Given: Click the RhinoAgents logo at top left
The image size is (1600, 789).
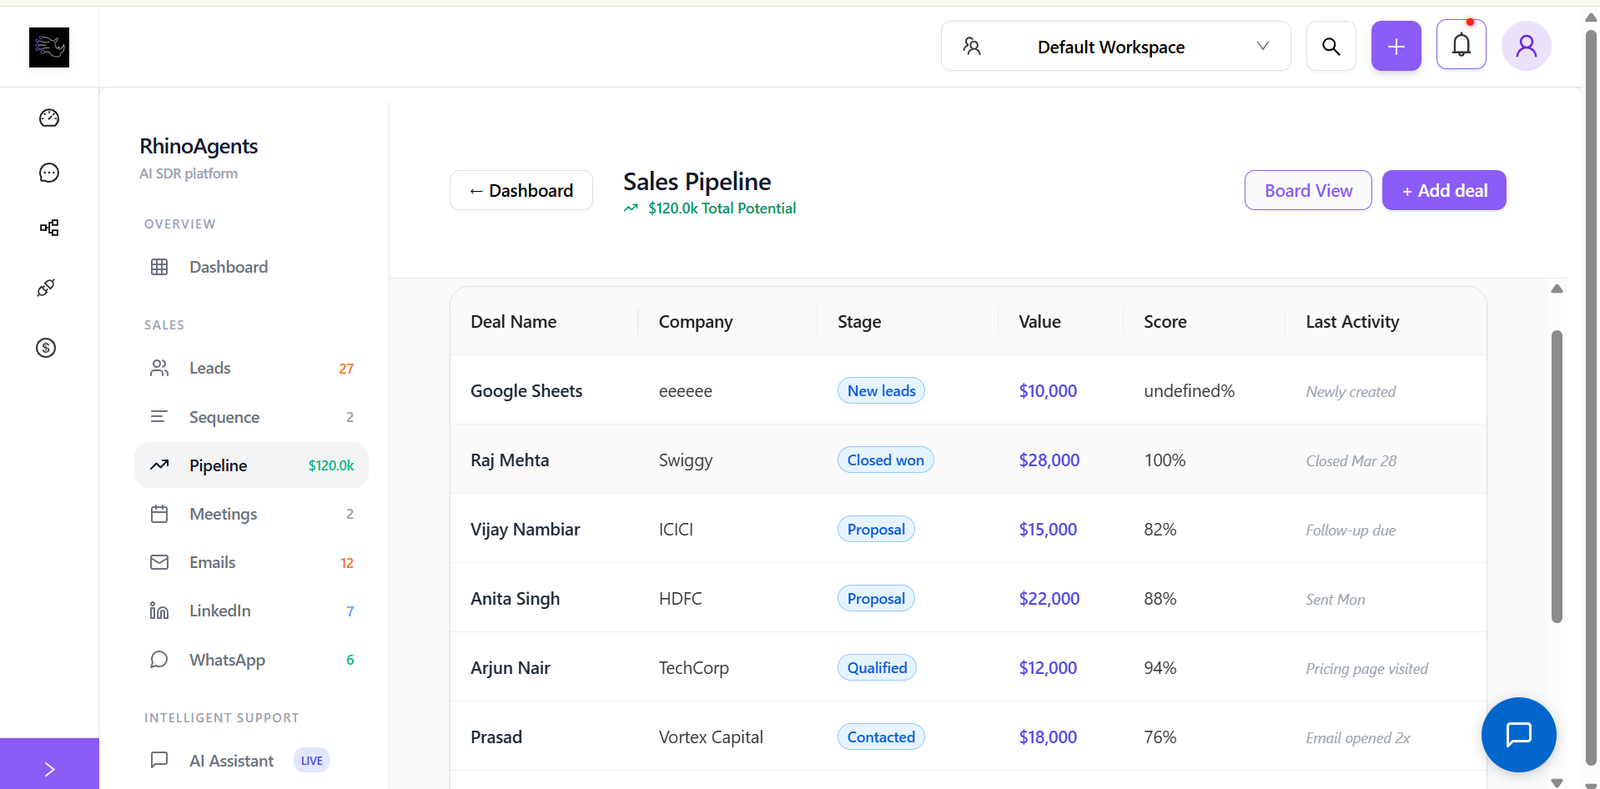Looking at the screenshot, I should (x=49, y=47).
